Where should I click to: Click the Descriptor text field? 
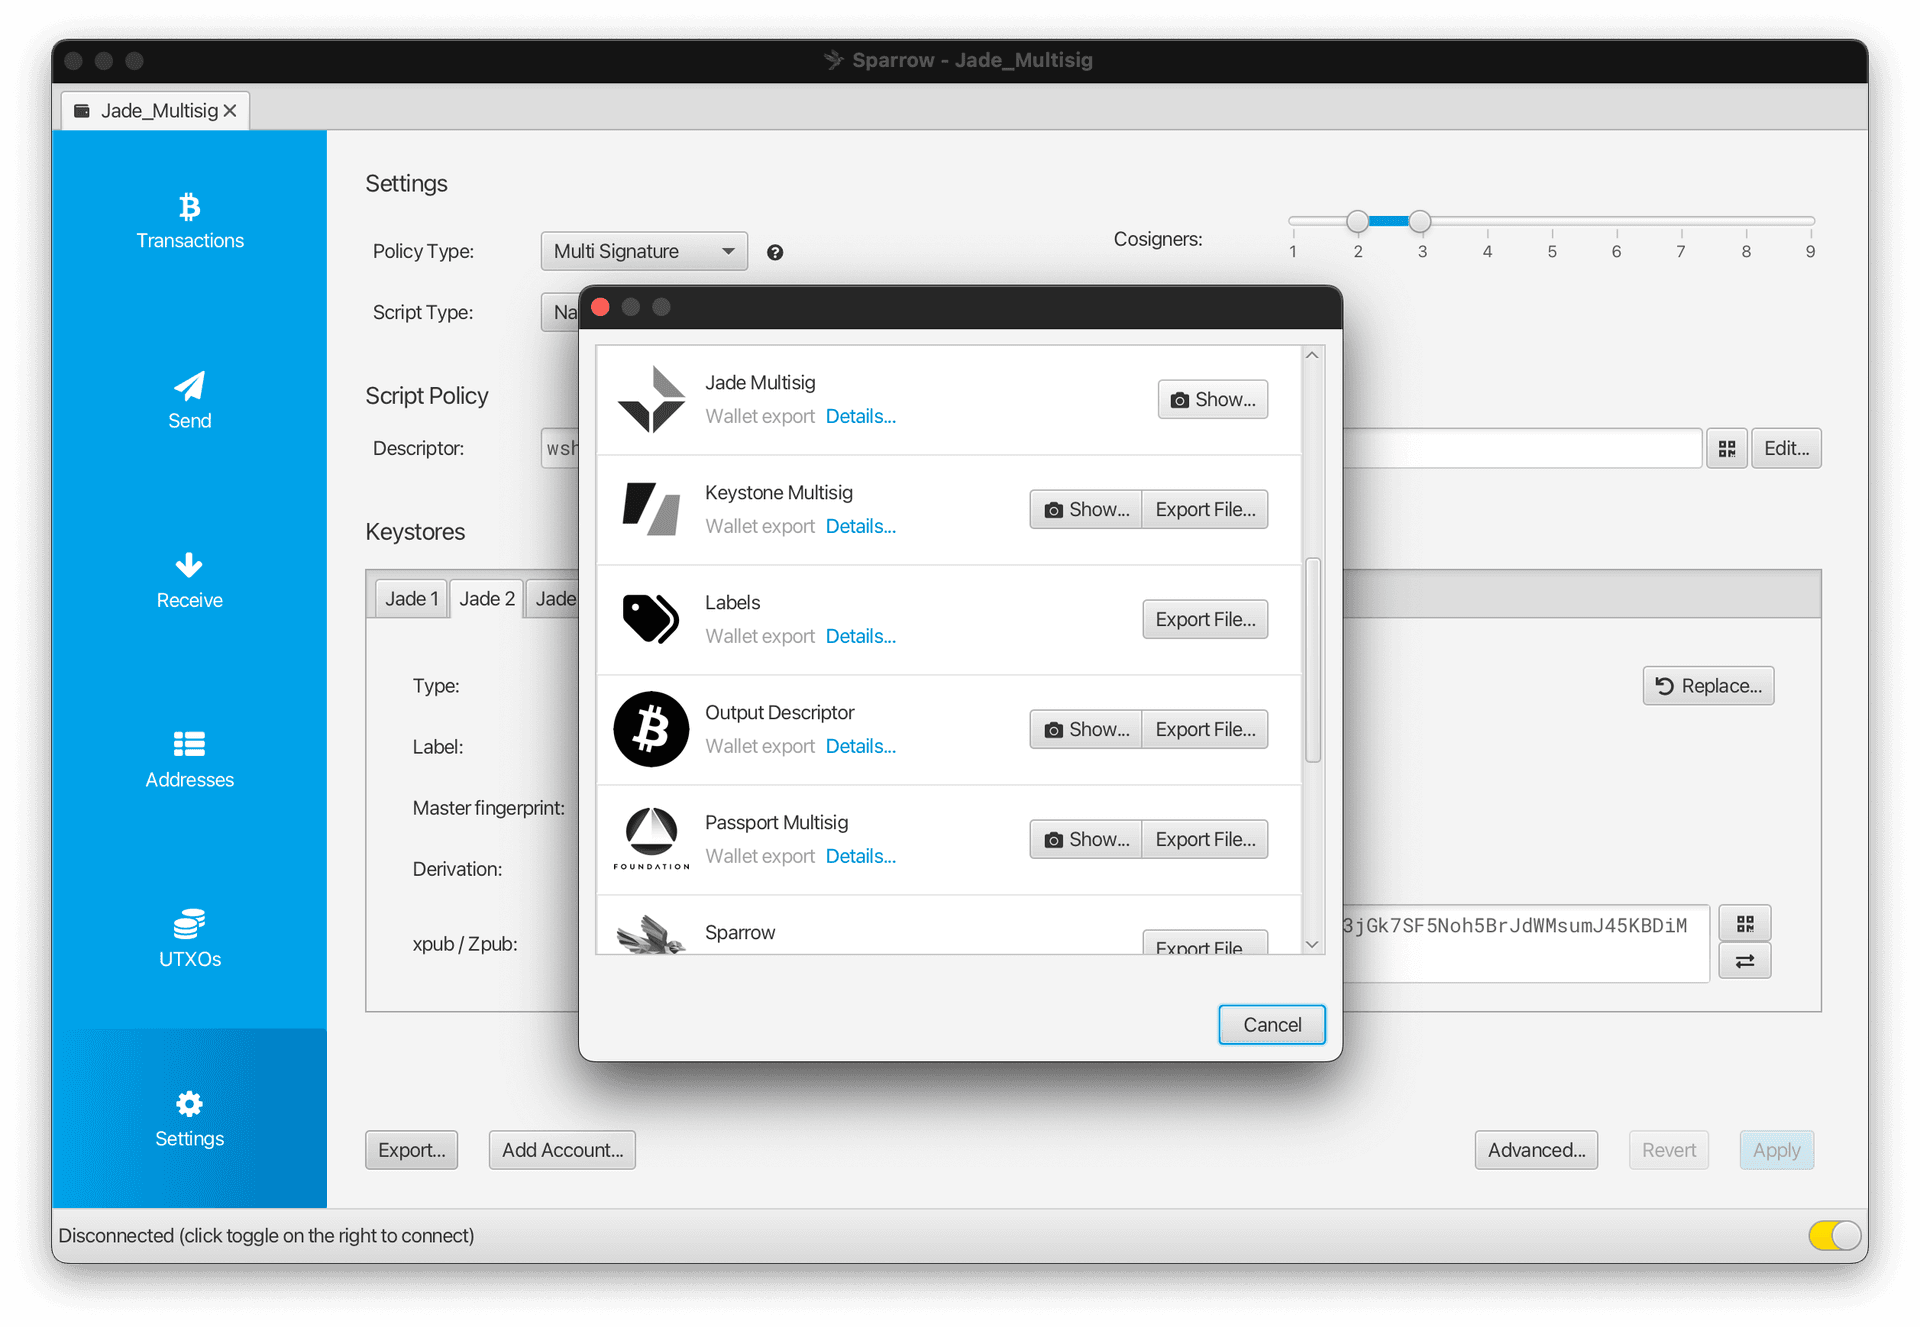coord(1522,449)
